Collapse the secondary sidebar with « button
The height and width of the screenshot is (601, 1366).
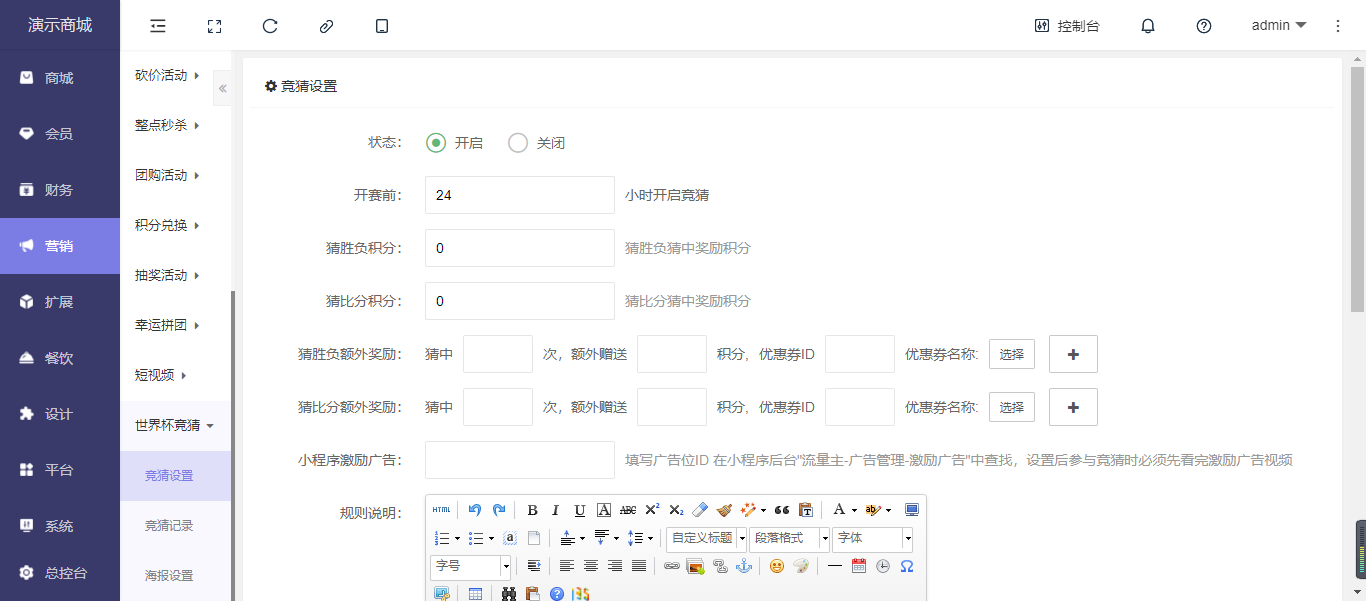click(222, 88)
